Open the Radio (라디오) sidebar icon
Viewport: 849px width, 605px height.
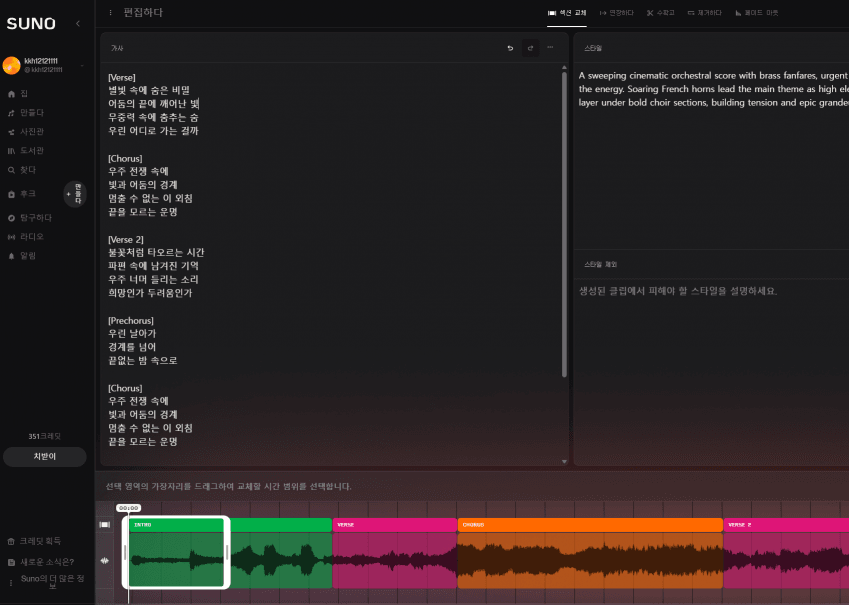click(x=11, y=237)
